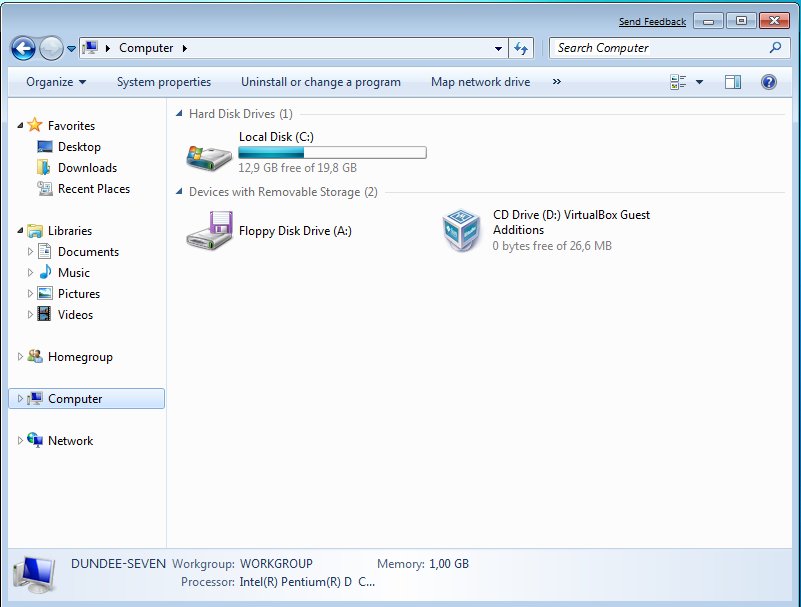Expand the Pictures library arrow
The height and width of the screenshot is (607, 801).
point(30,293)
